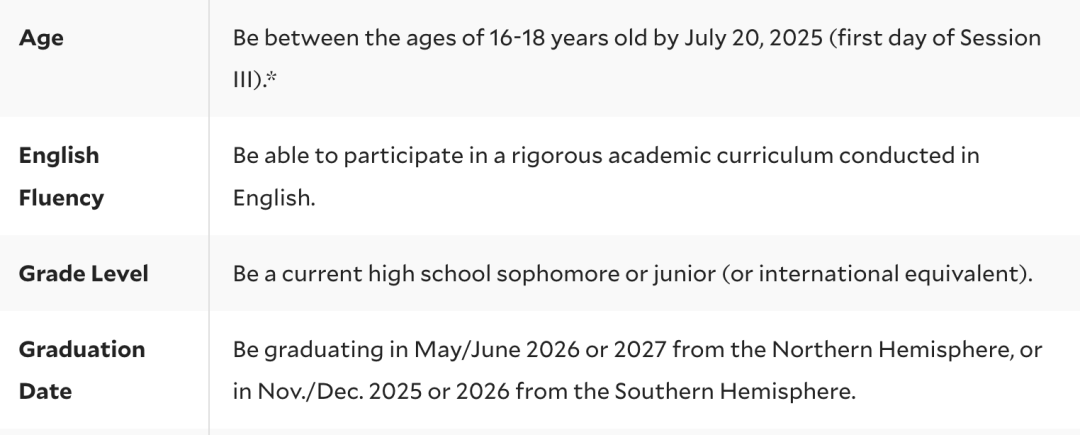Click the word 'English.' on second line

[x=274, y=198]
